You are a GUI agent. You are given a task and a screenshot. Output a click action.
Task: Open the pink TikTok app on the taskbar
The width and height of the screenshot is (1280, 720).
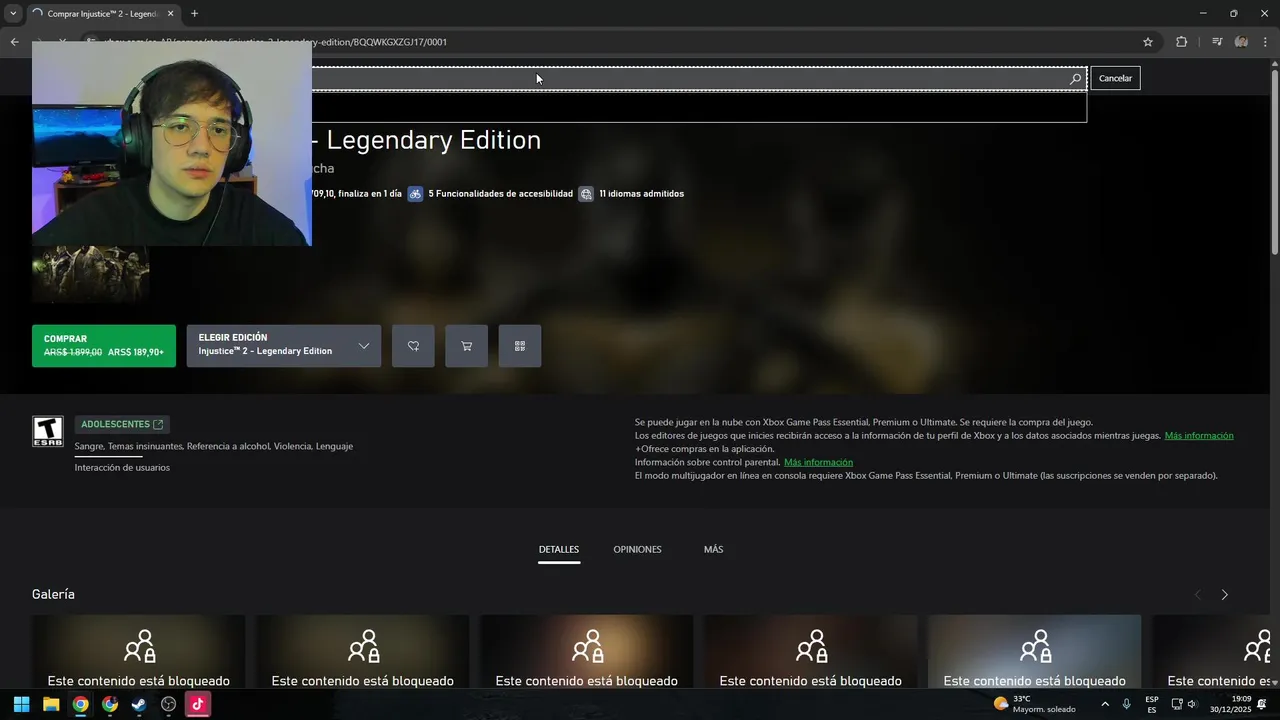click(197, 704)
